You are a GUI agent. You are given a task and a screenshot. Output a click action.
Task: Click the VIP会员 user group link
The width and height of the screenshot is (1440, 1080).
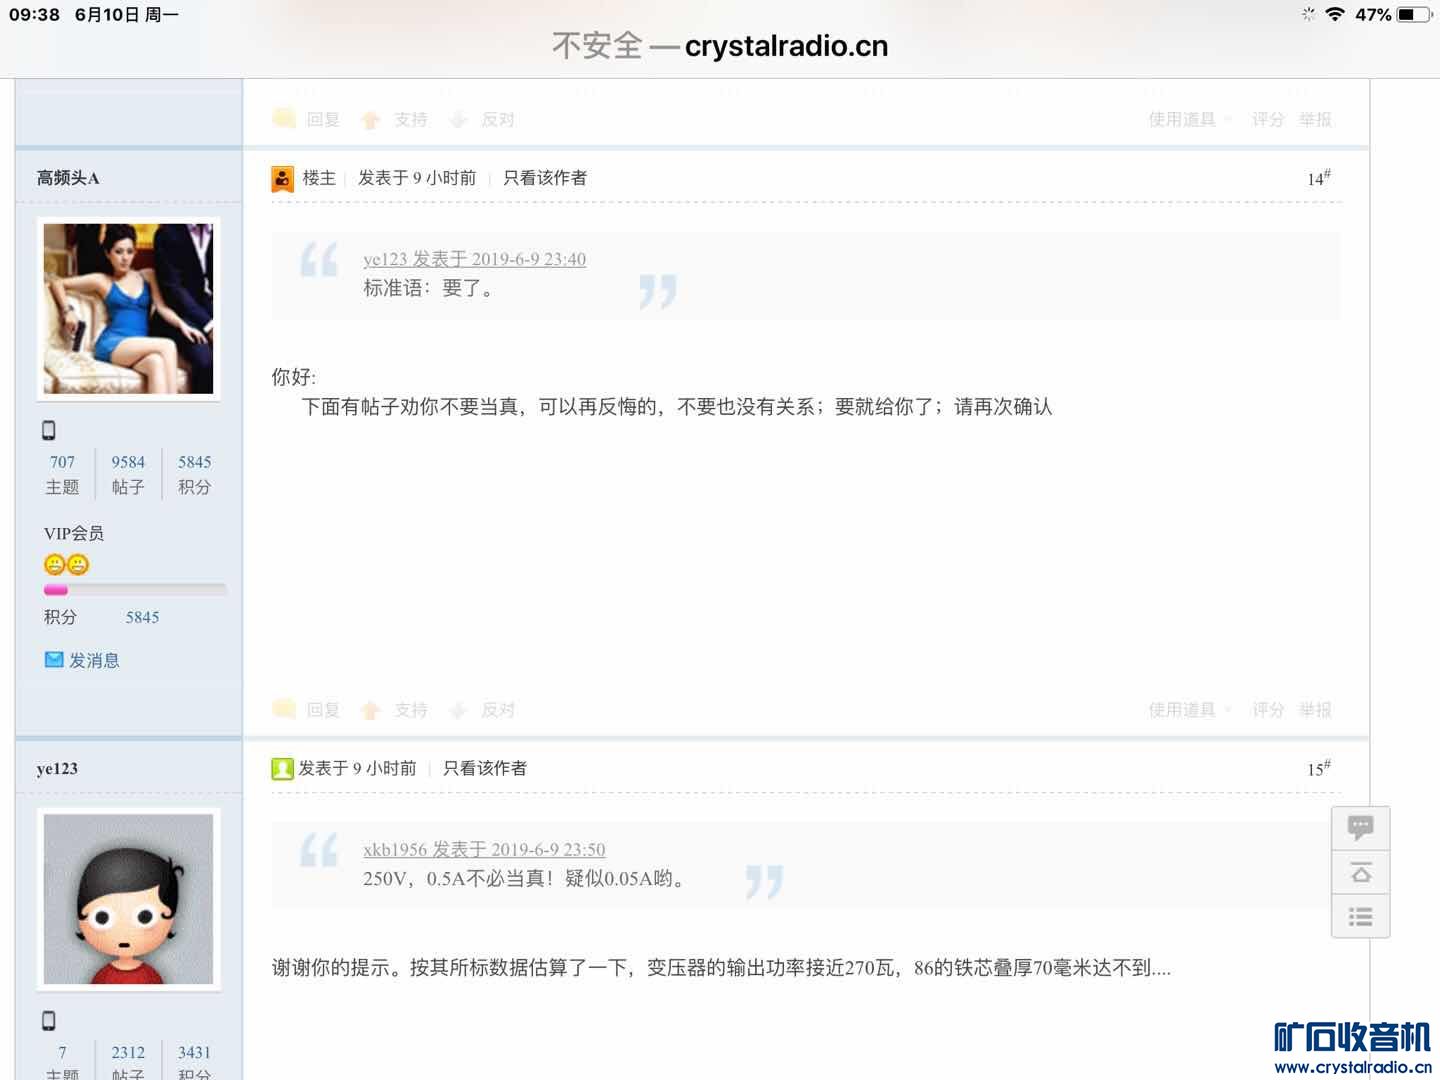coord(74,533)
